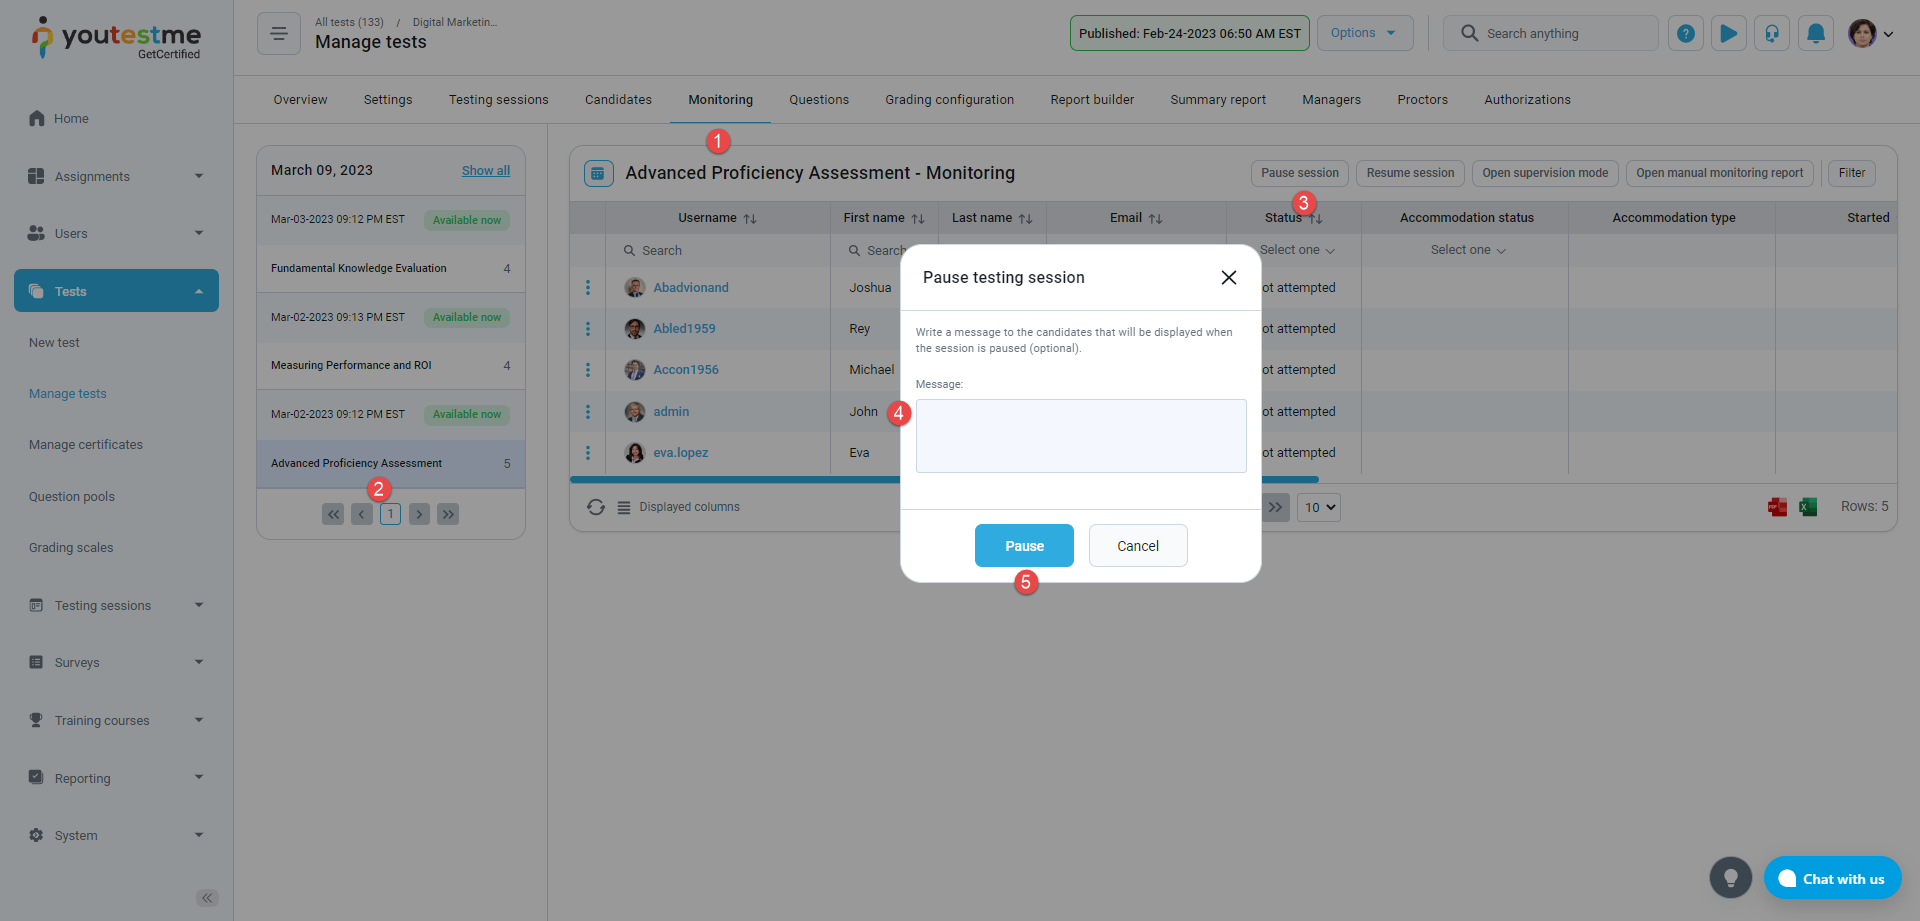Click into the Message text area
Image resolution: width=1920 pixels, height=921 pixels.
(x=1081, y=436)
